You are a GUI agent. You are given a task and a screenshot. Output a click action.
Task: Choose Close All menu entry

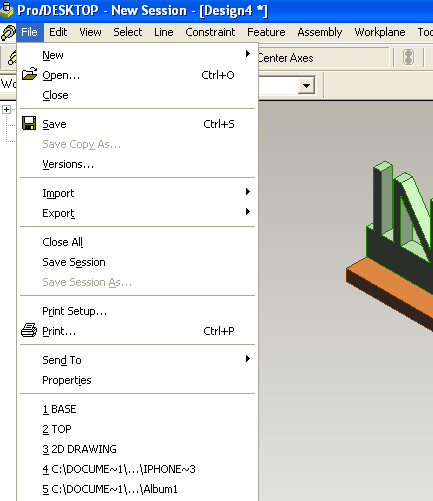tap(137, 242)
